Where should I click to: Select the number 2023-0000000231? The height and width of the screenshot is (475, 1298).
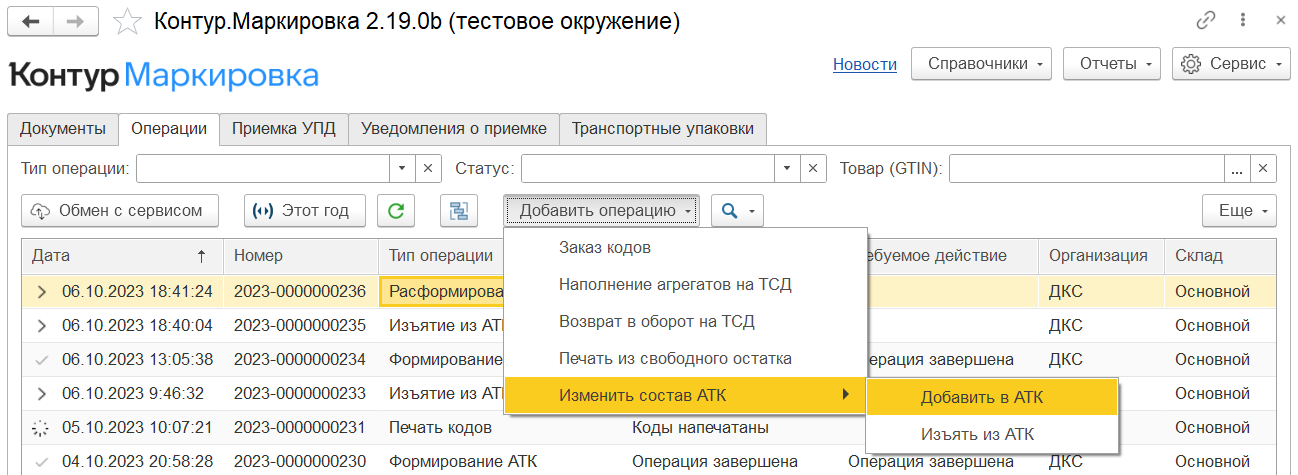(300, 428)
